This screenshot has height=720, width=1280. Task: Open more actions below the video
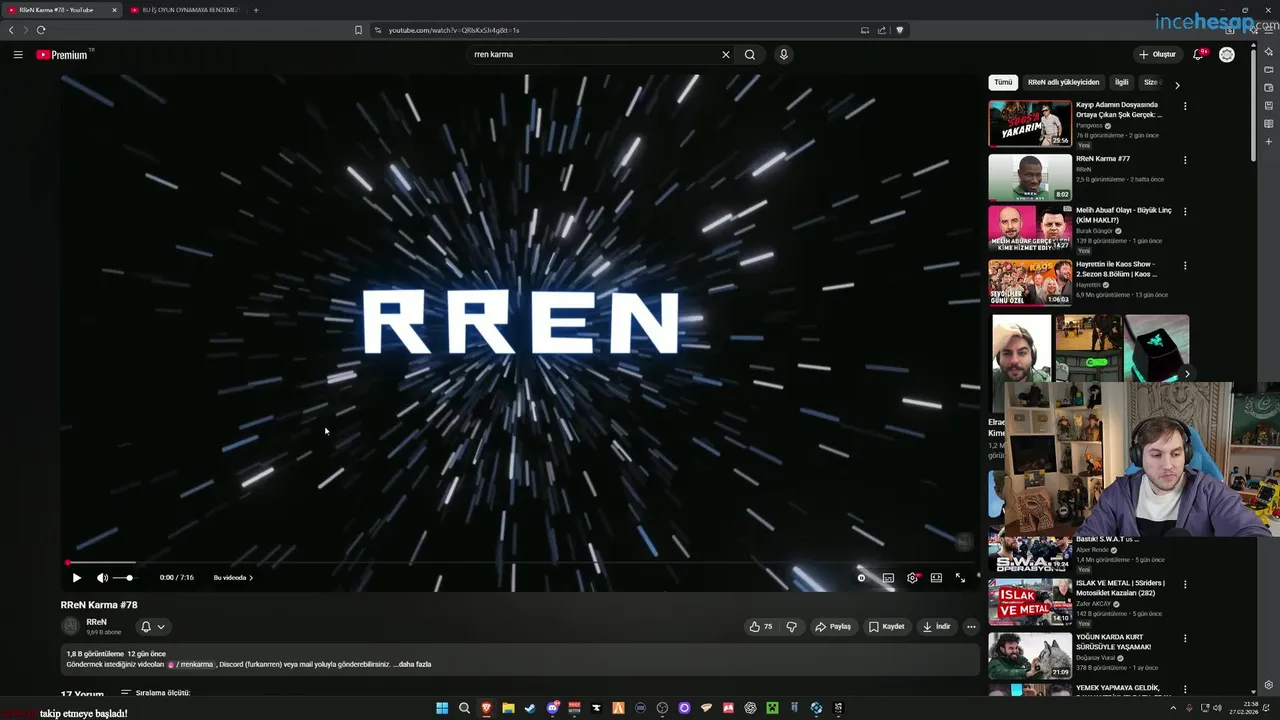click(x=970, y=626)
